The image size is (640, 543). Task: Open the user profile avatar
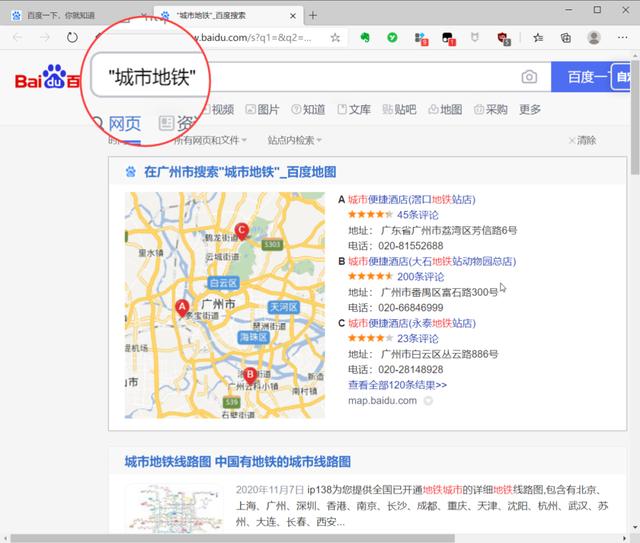(594, 38)
